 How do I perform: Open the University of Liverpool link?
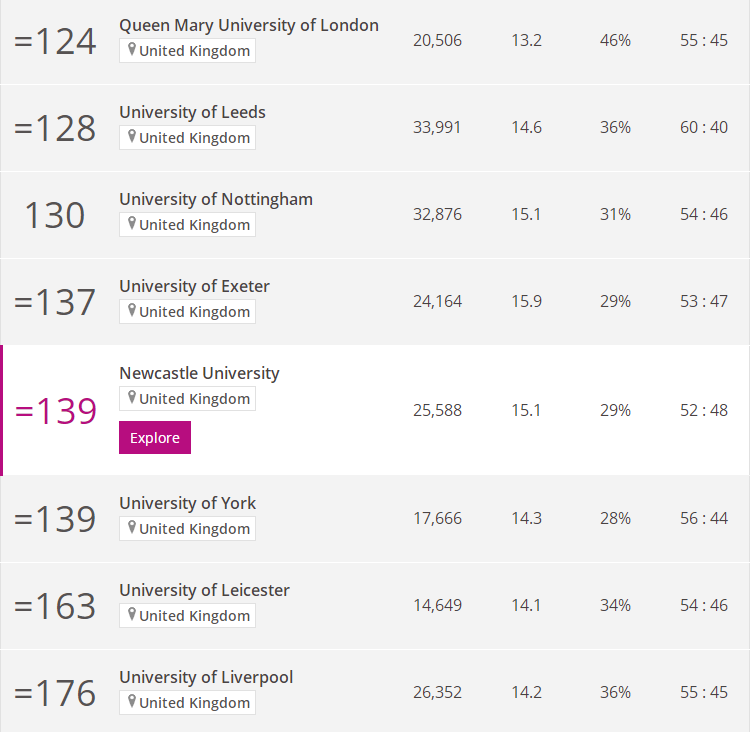pos(206,677)
